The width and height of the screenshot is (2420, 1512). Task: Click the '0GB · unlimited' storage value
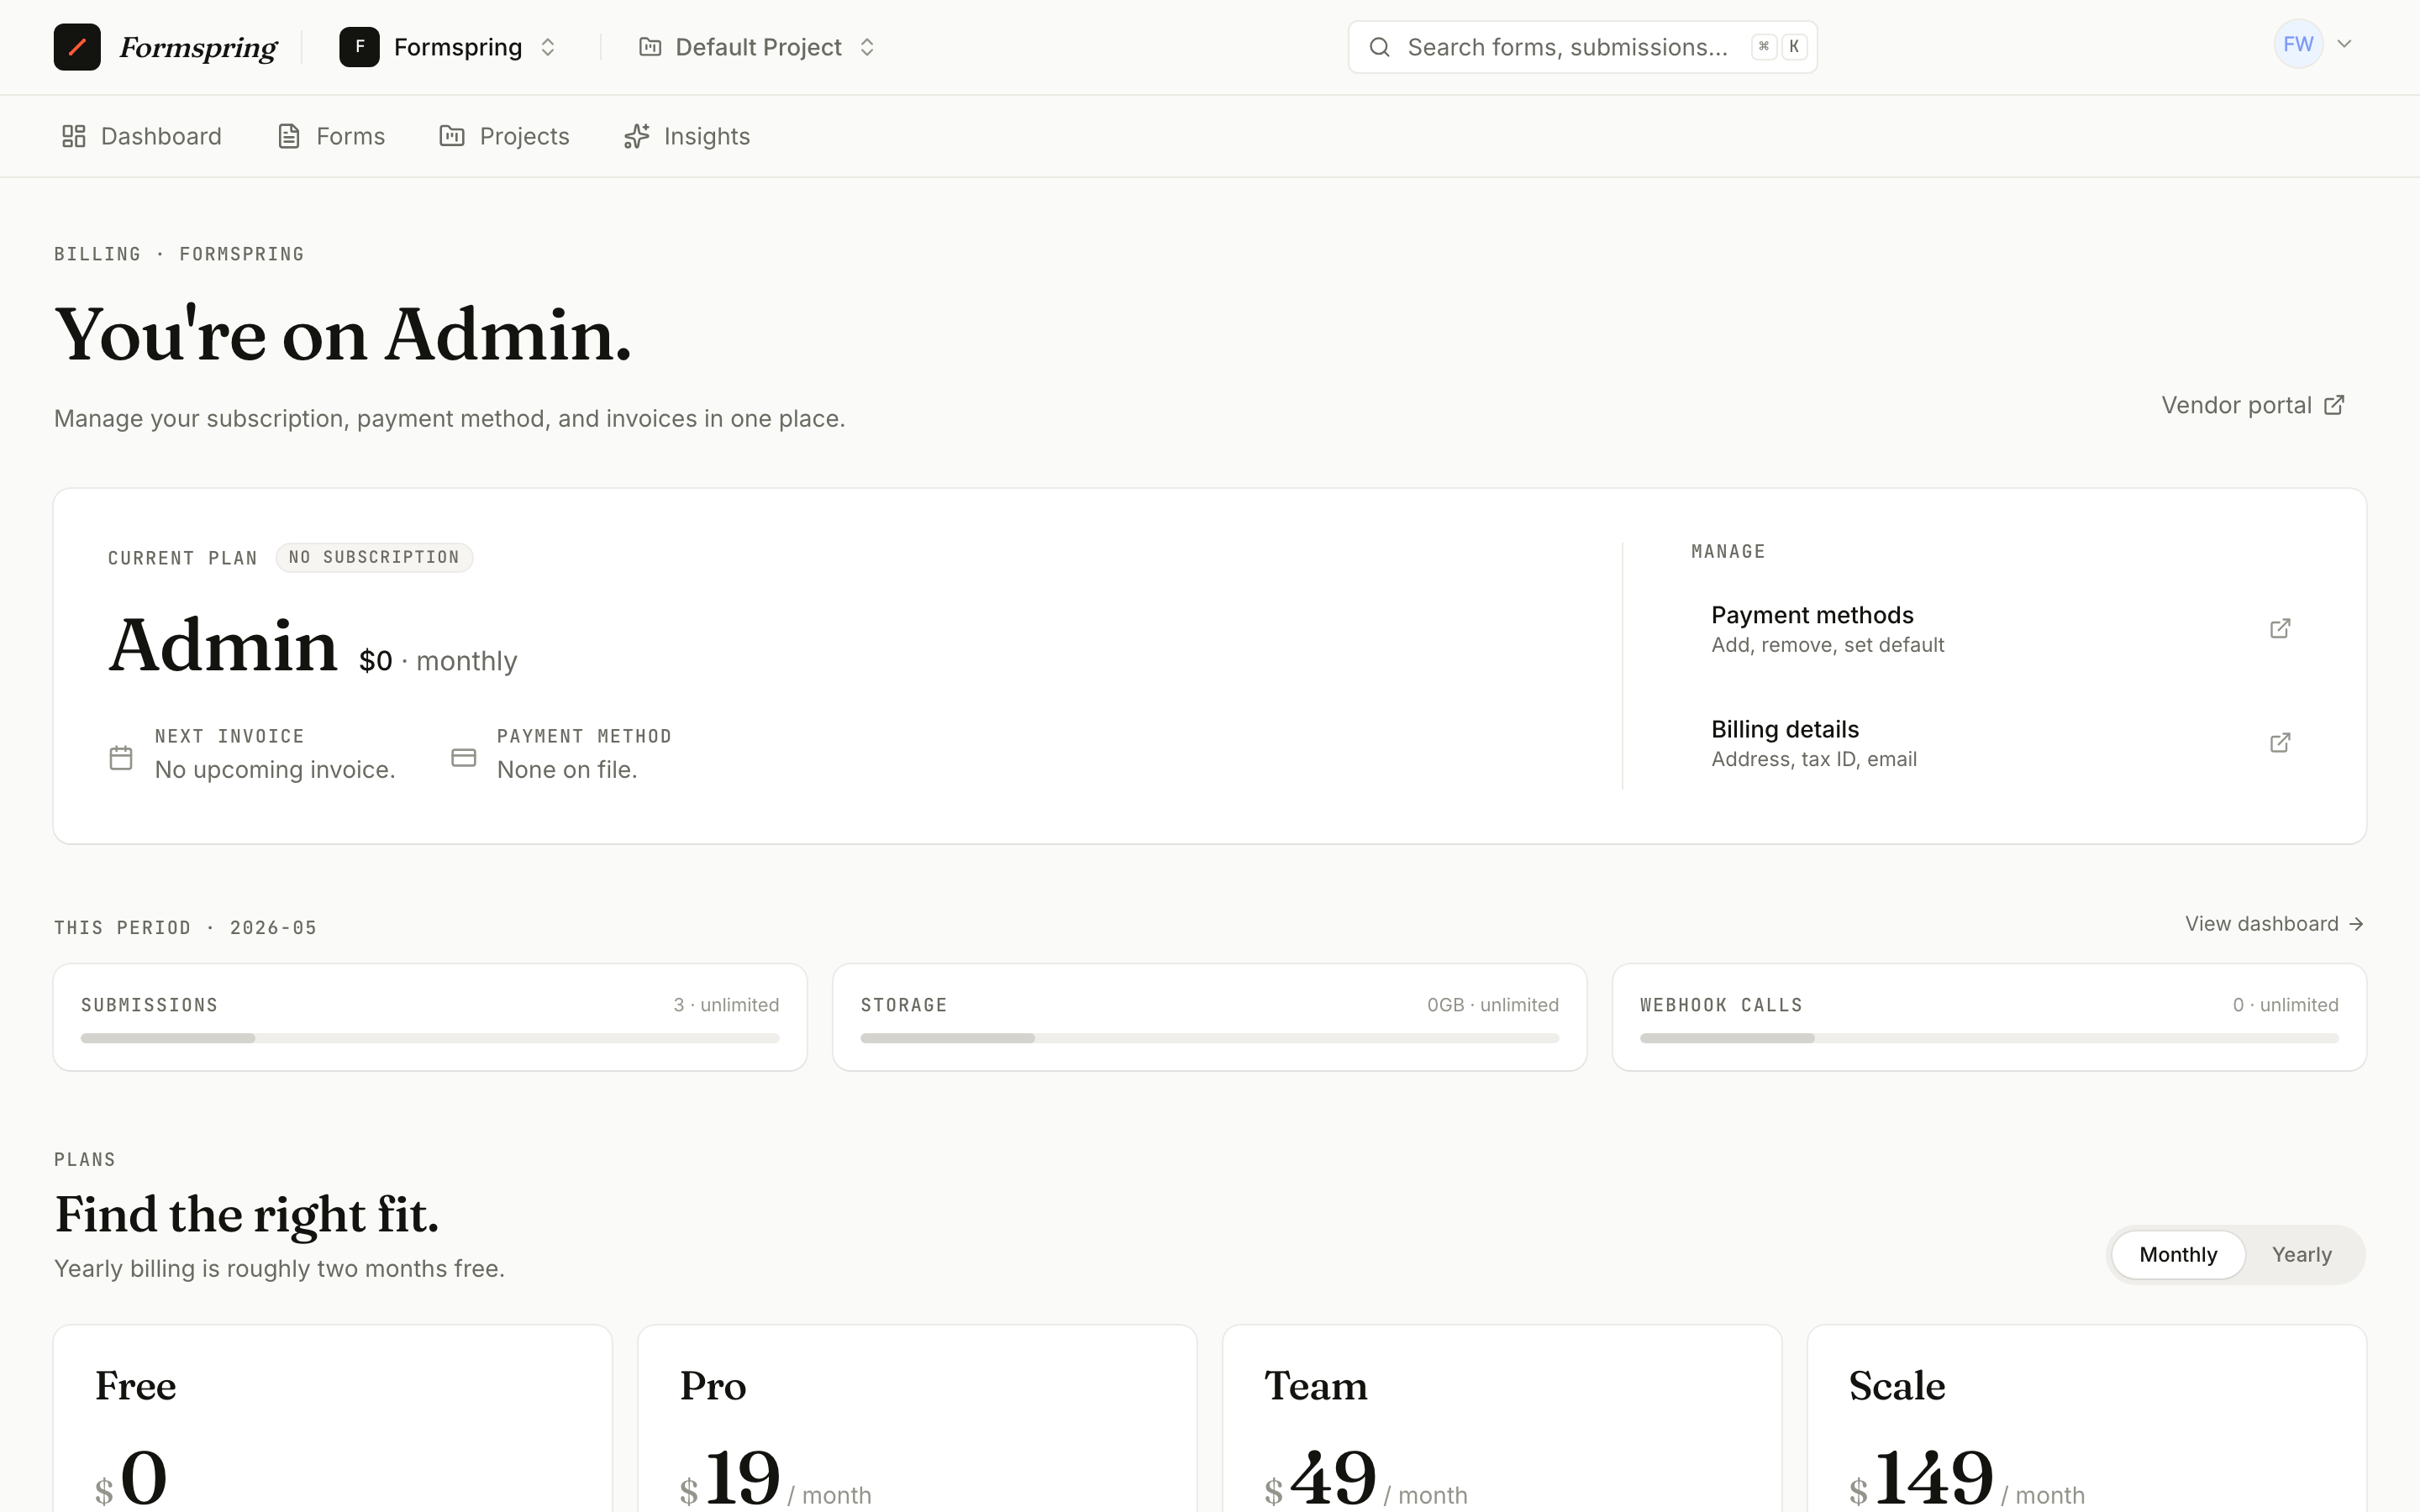(x=1493, y=1005)
